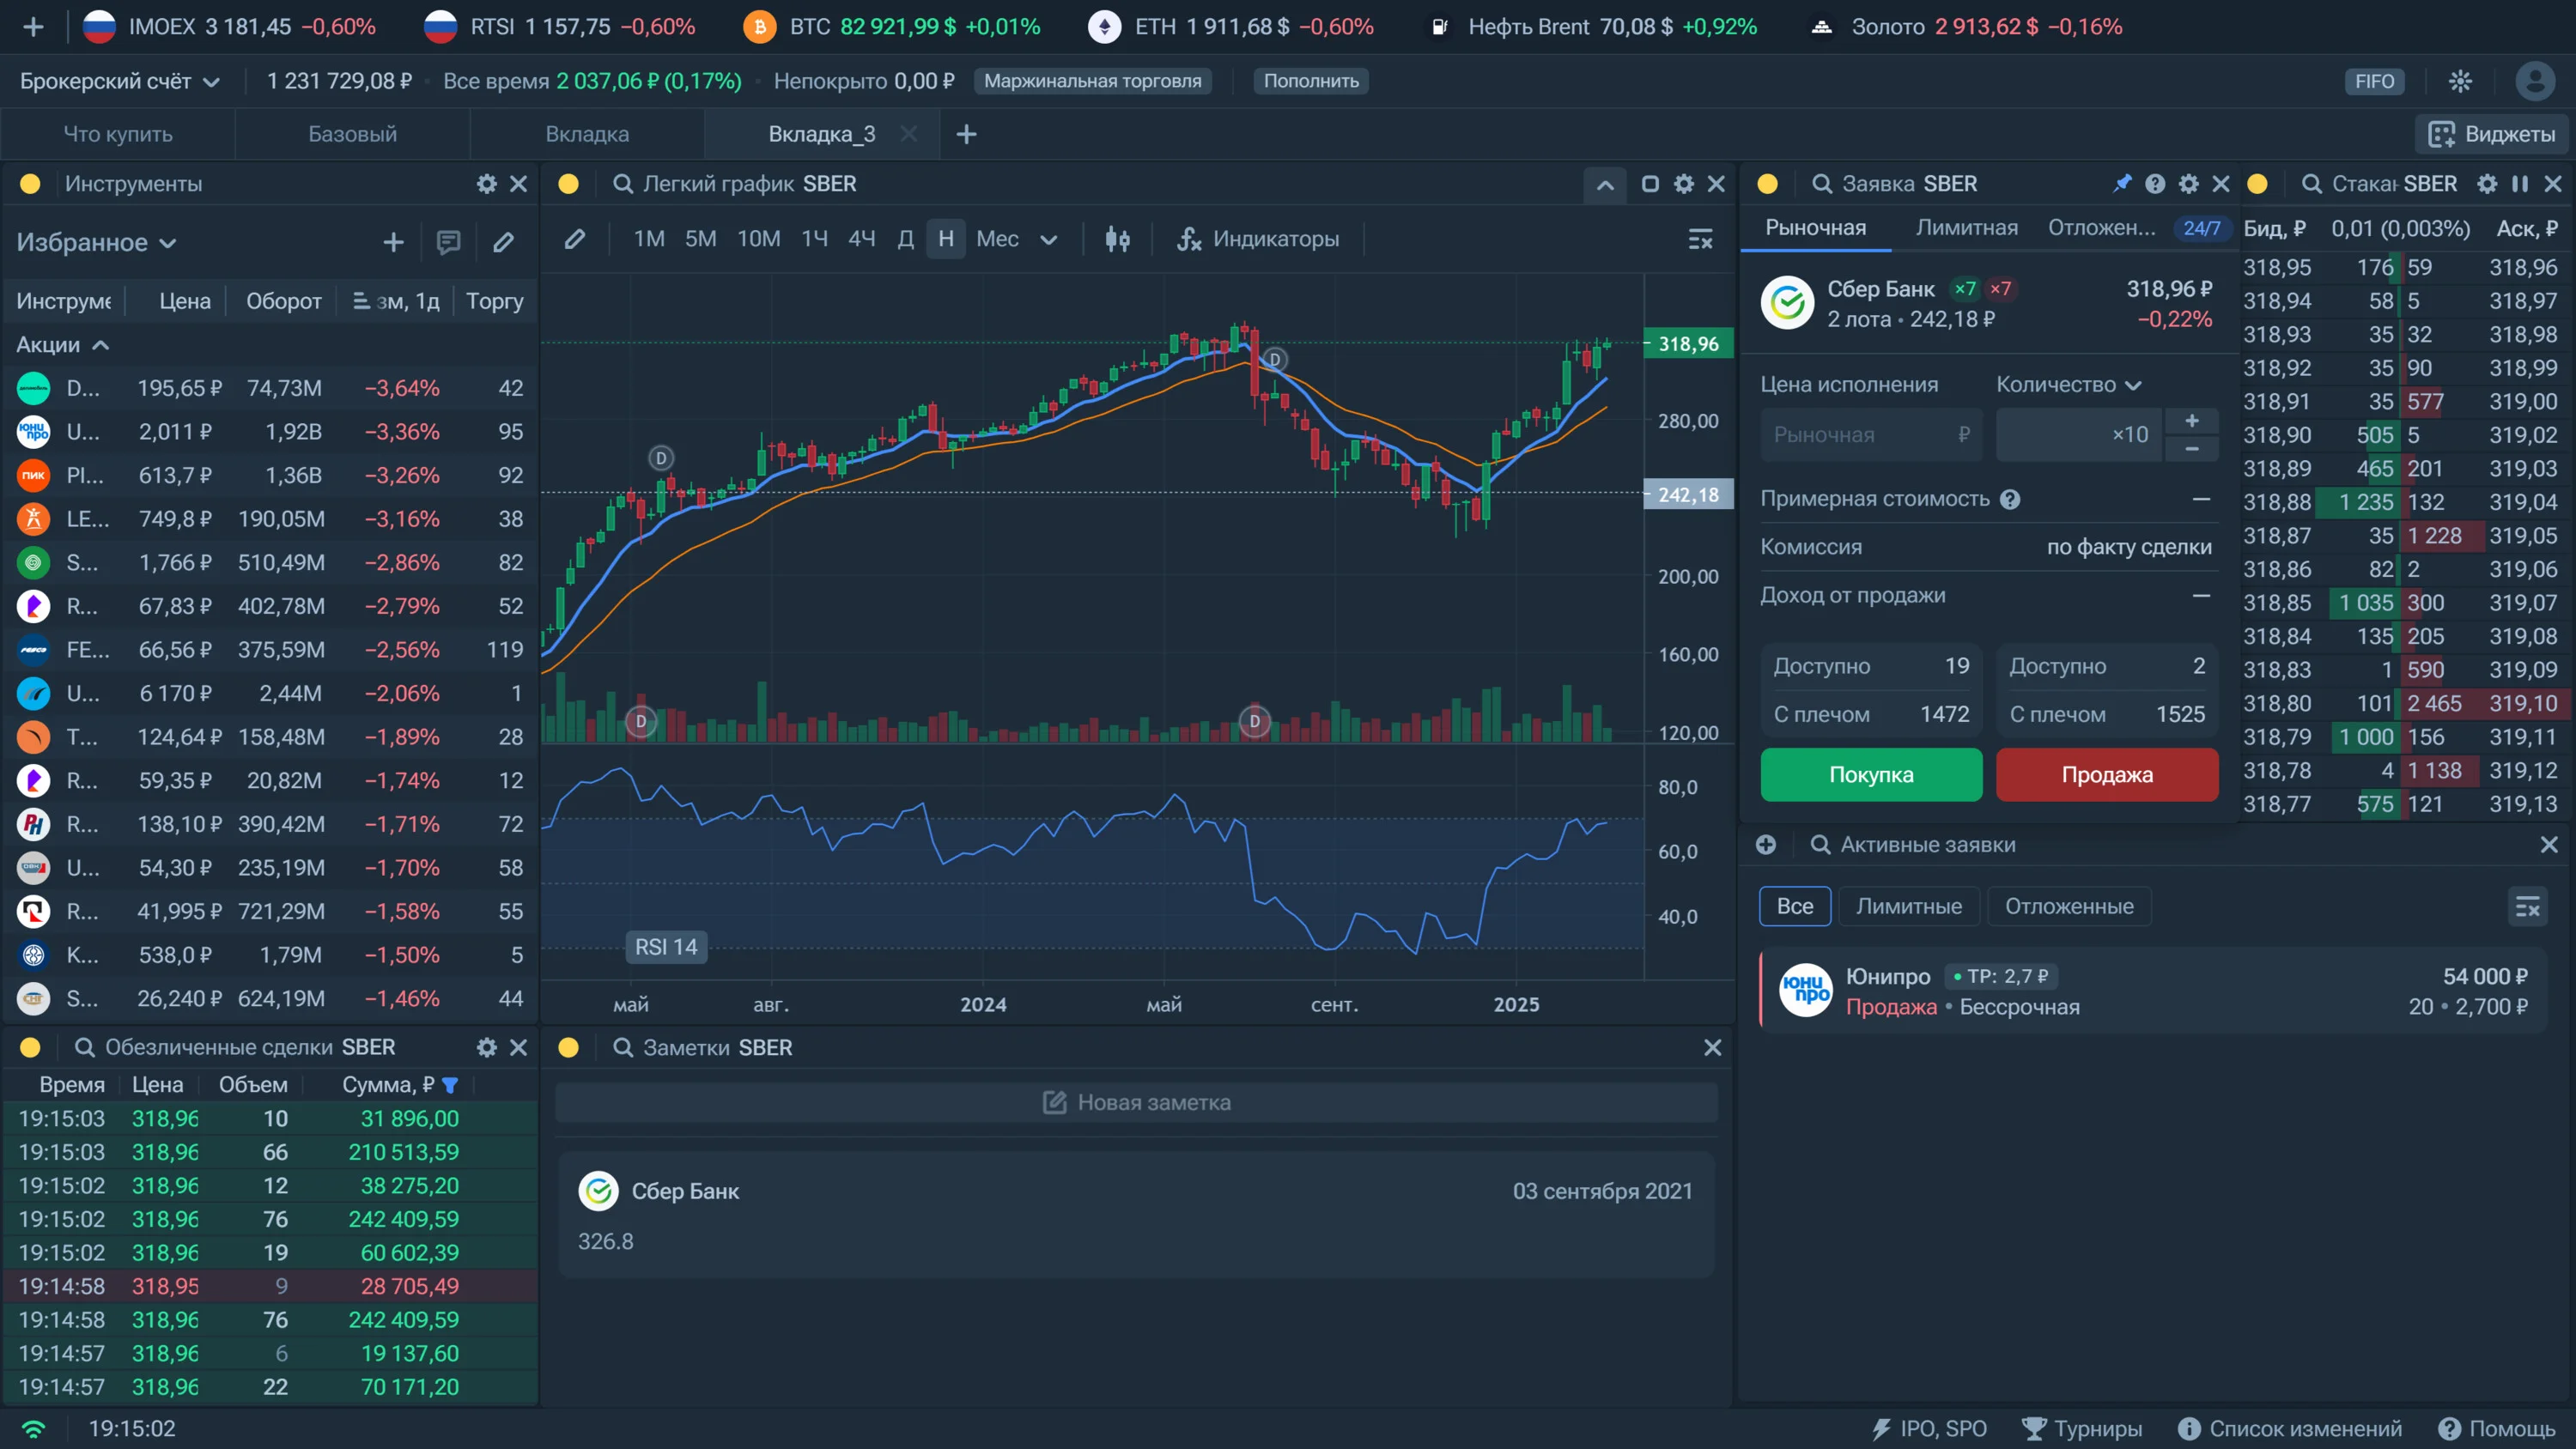Click yellow link color dot in Заметки SBER

(568, 1048)
